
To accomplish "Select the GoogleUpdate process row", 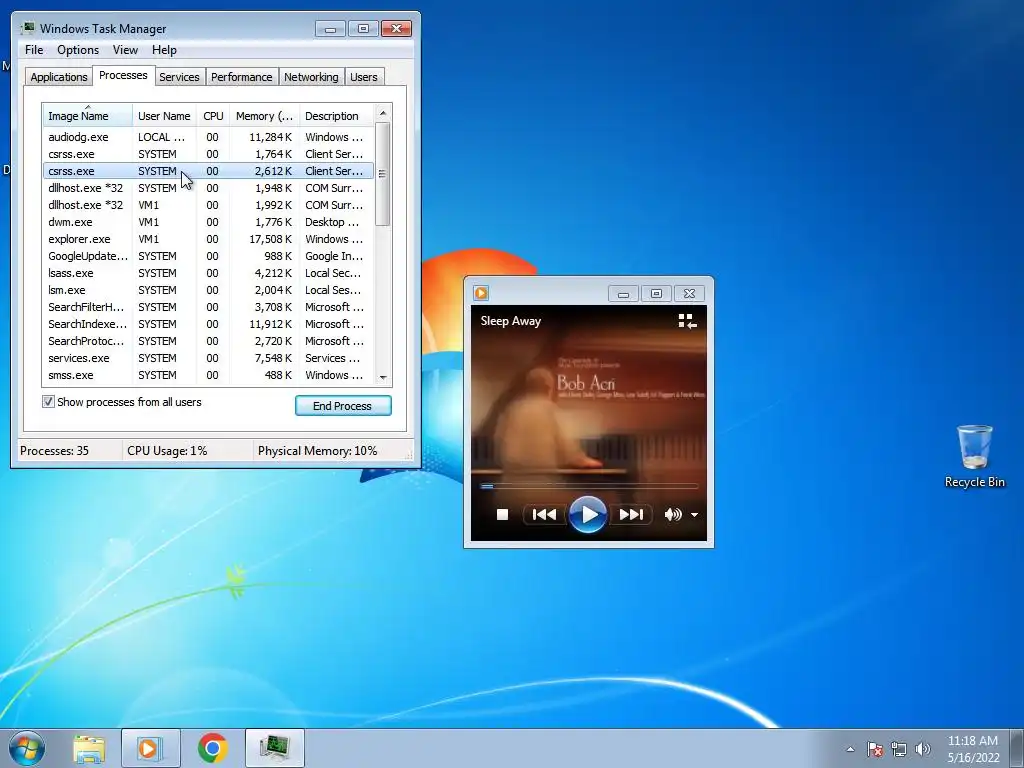I will click(x=208, y=256).
